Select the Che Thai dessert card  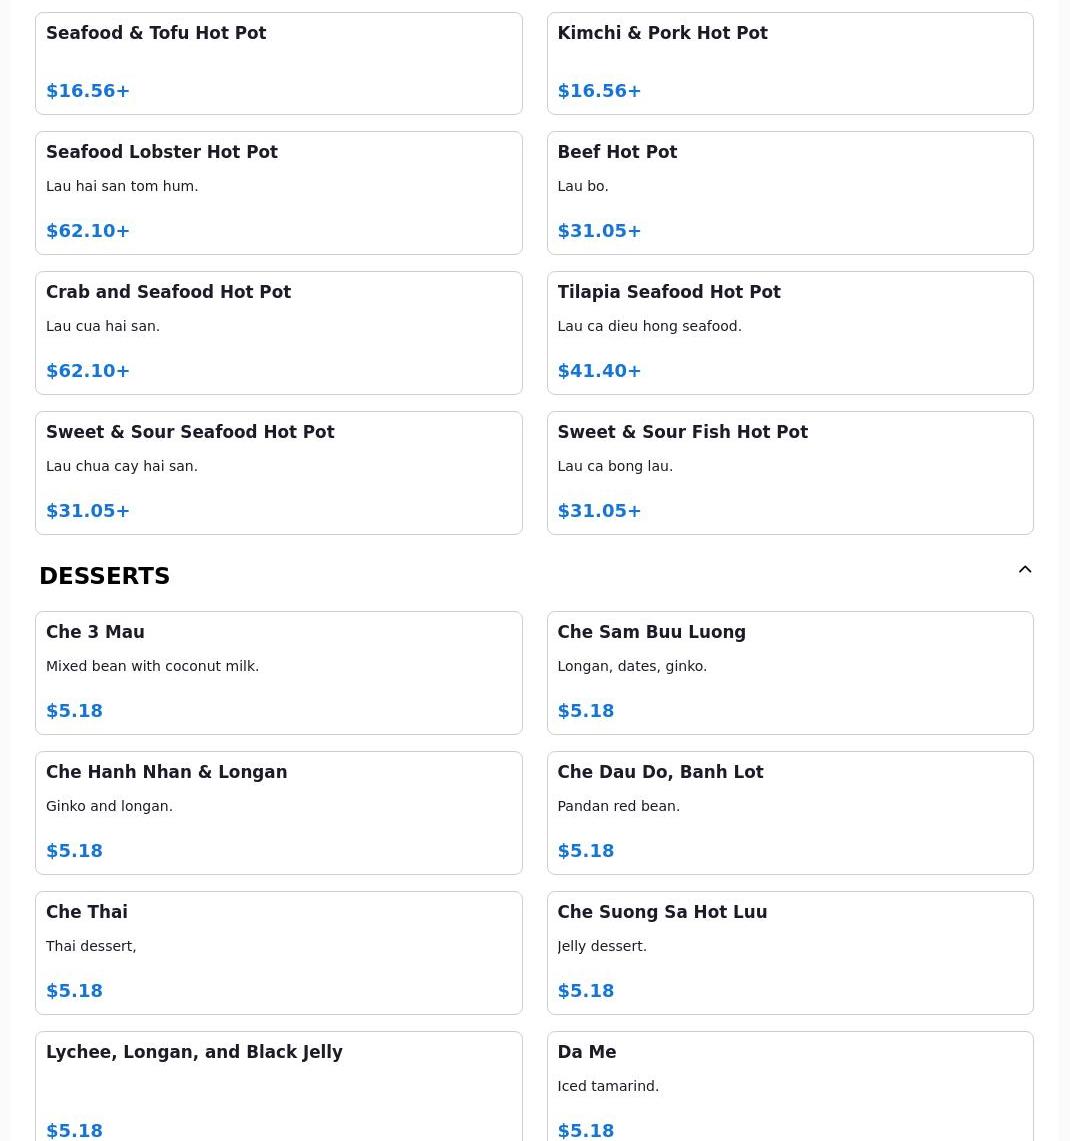pyautogui.click(x=279, y=953)
